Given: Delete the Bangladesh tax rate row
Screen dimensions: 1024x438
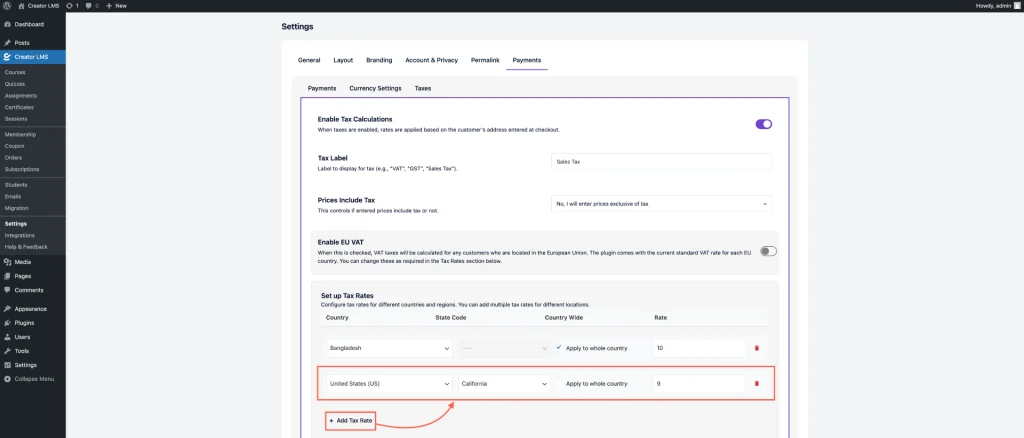Looking at the screenshot, I should (x=756, y=348).
